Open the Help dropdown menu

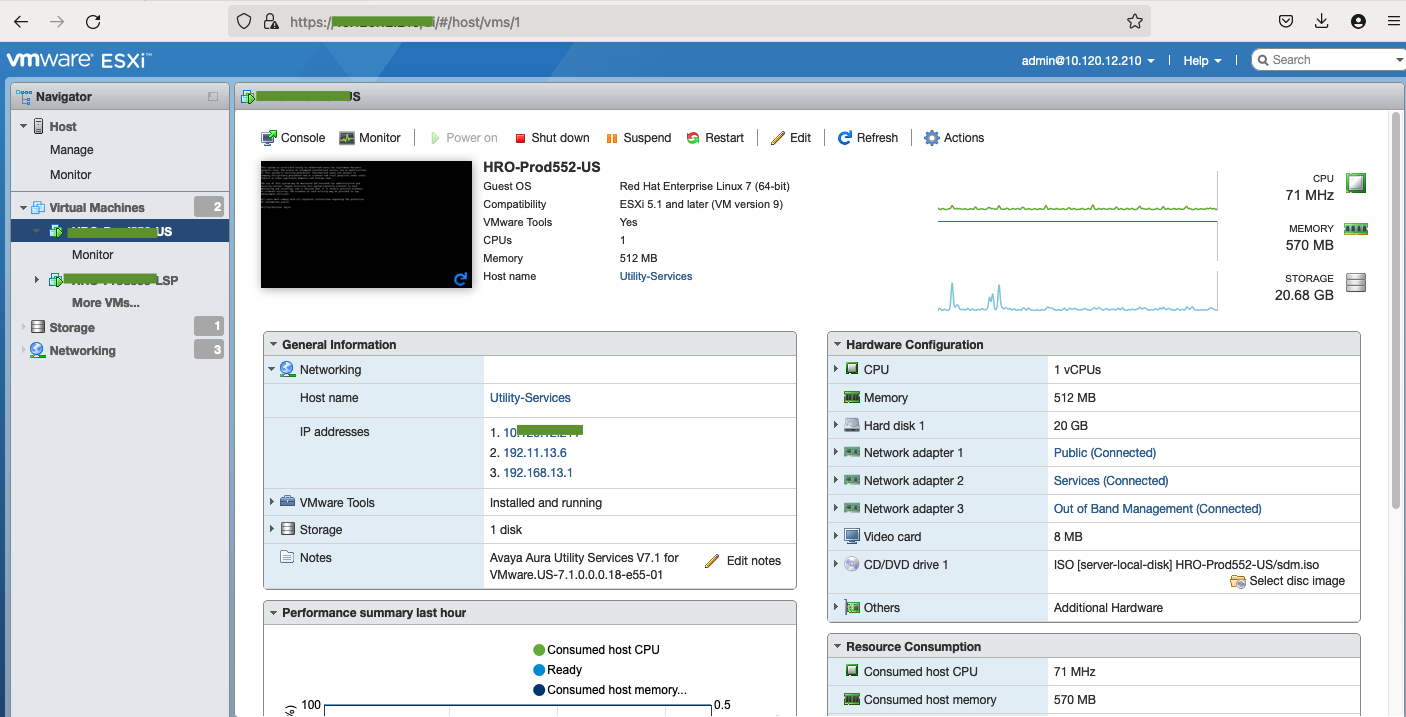coord(1202,60)
